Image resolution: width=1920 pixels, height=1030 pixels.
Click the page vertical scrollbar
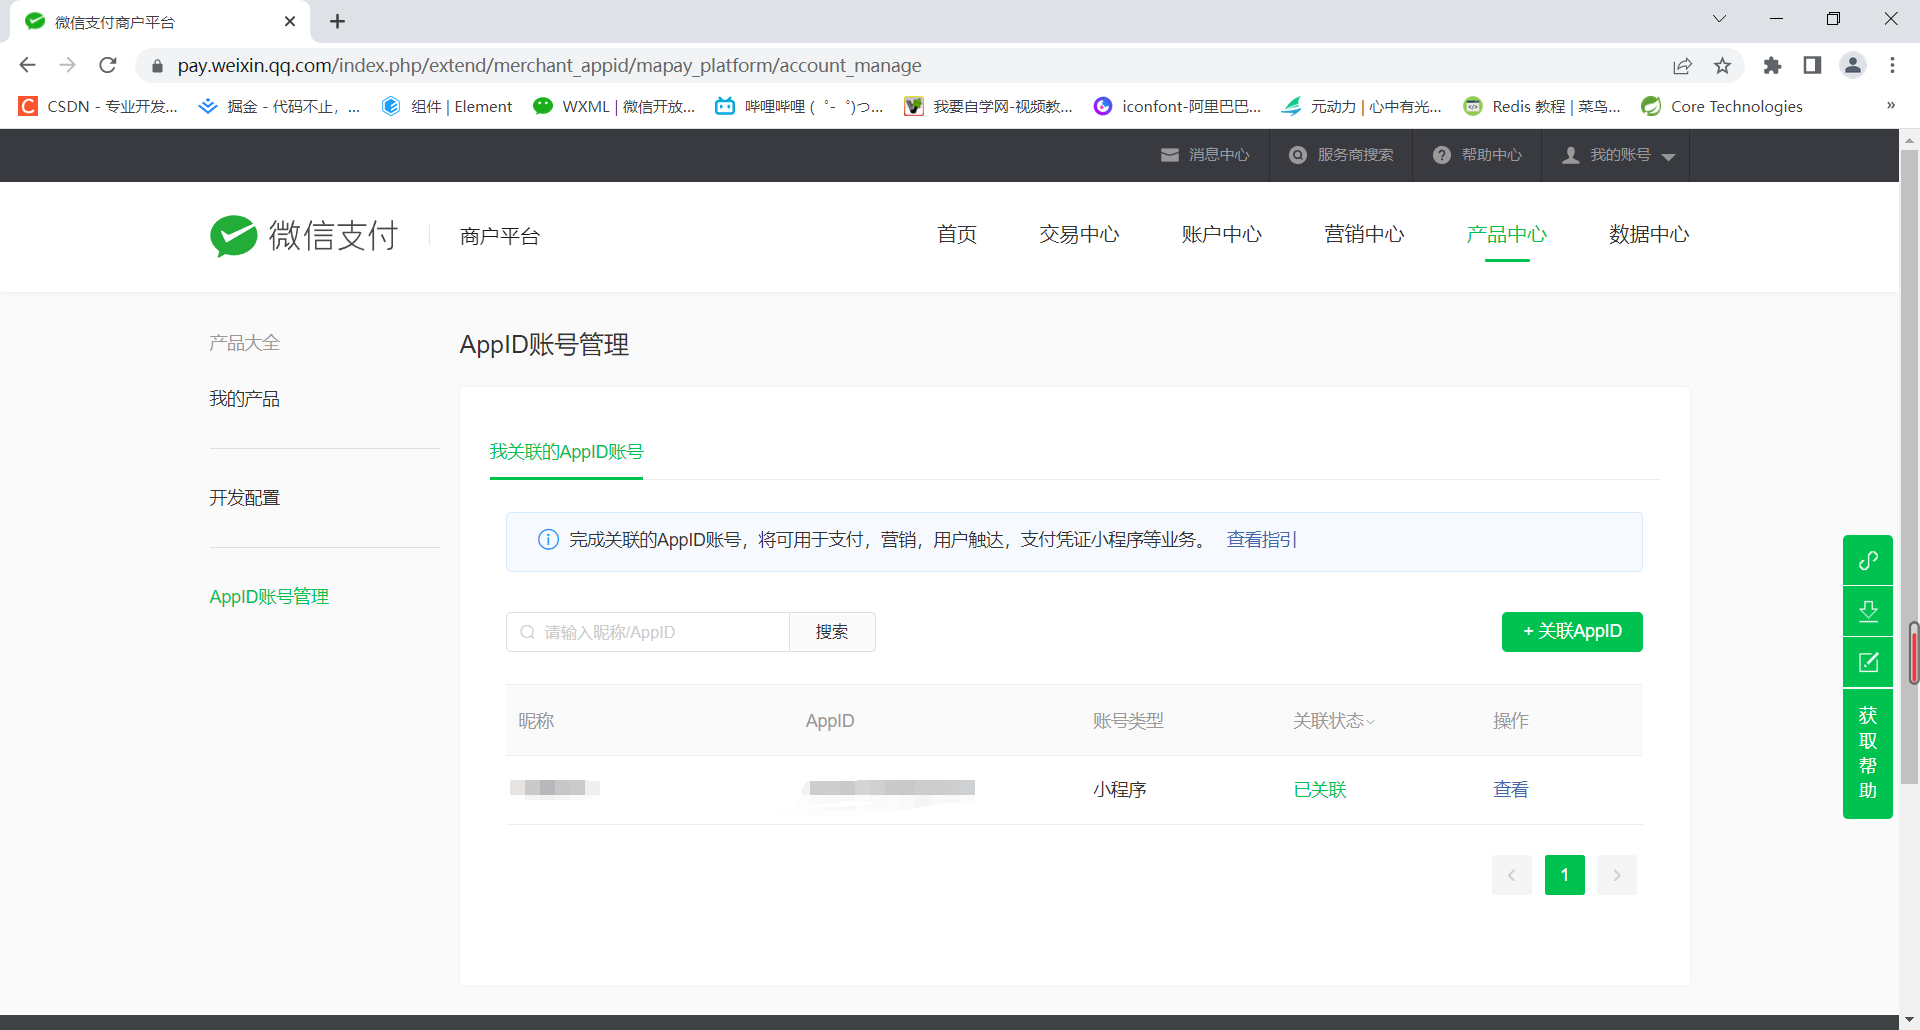1909,466
